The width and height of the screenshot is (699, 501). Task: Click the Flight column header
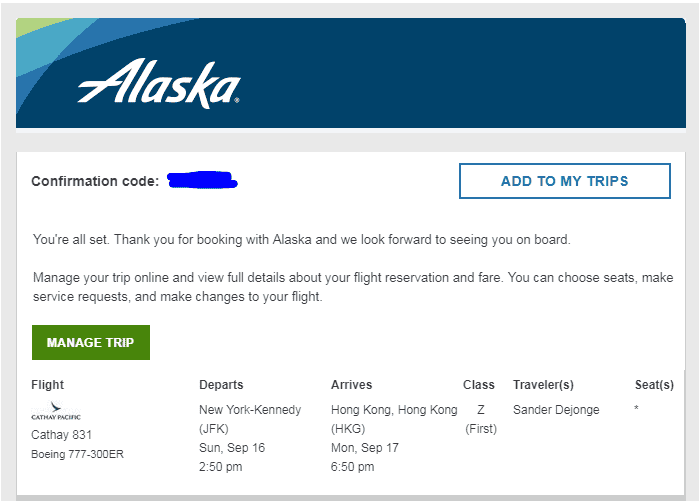(48, 385)
